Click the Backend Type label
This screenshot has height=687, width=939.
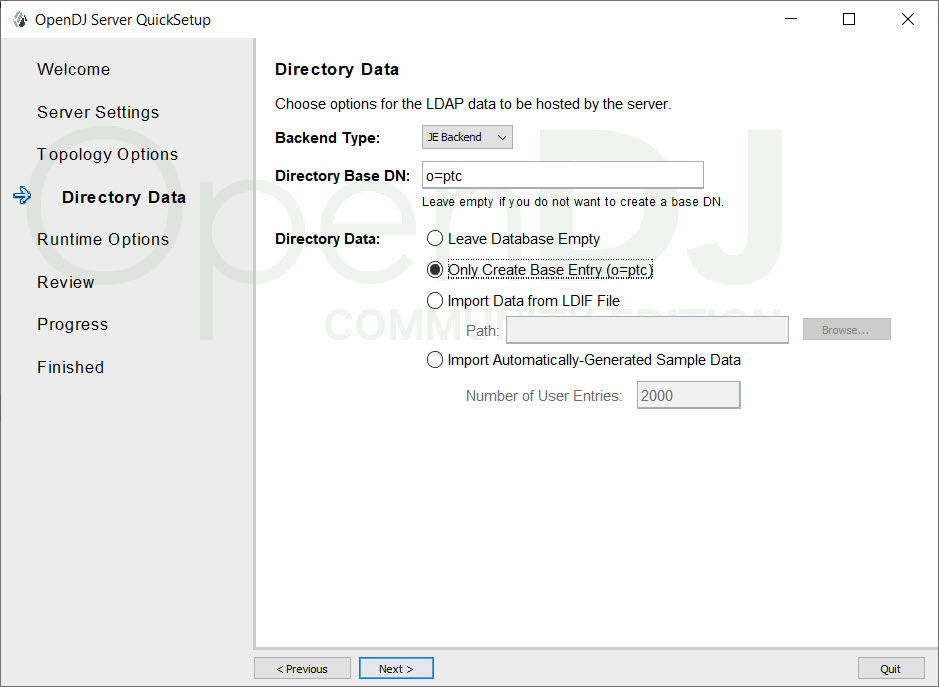click(x=328, y=138)
